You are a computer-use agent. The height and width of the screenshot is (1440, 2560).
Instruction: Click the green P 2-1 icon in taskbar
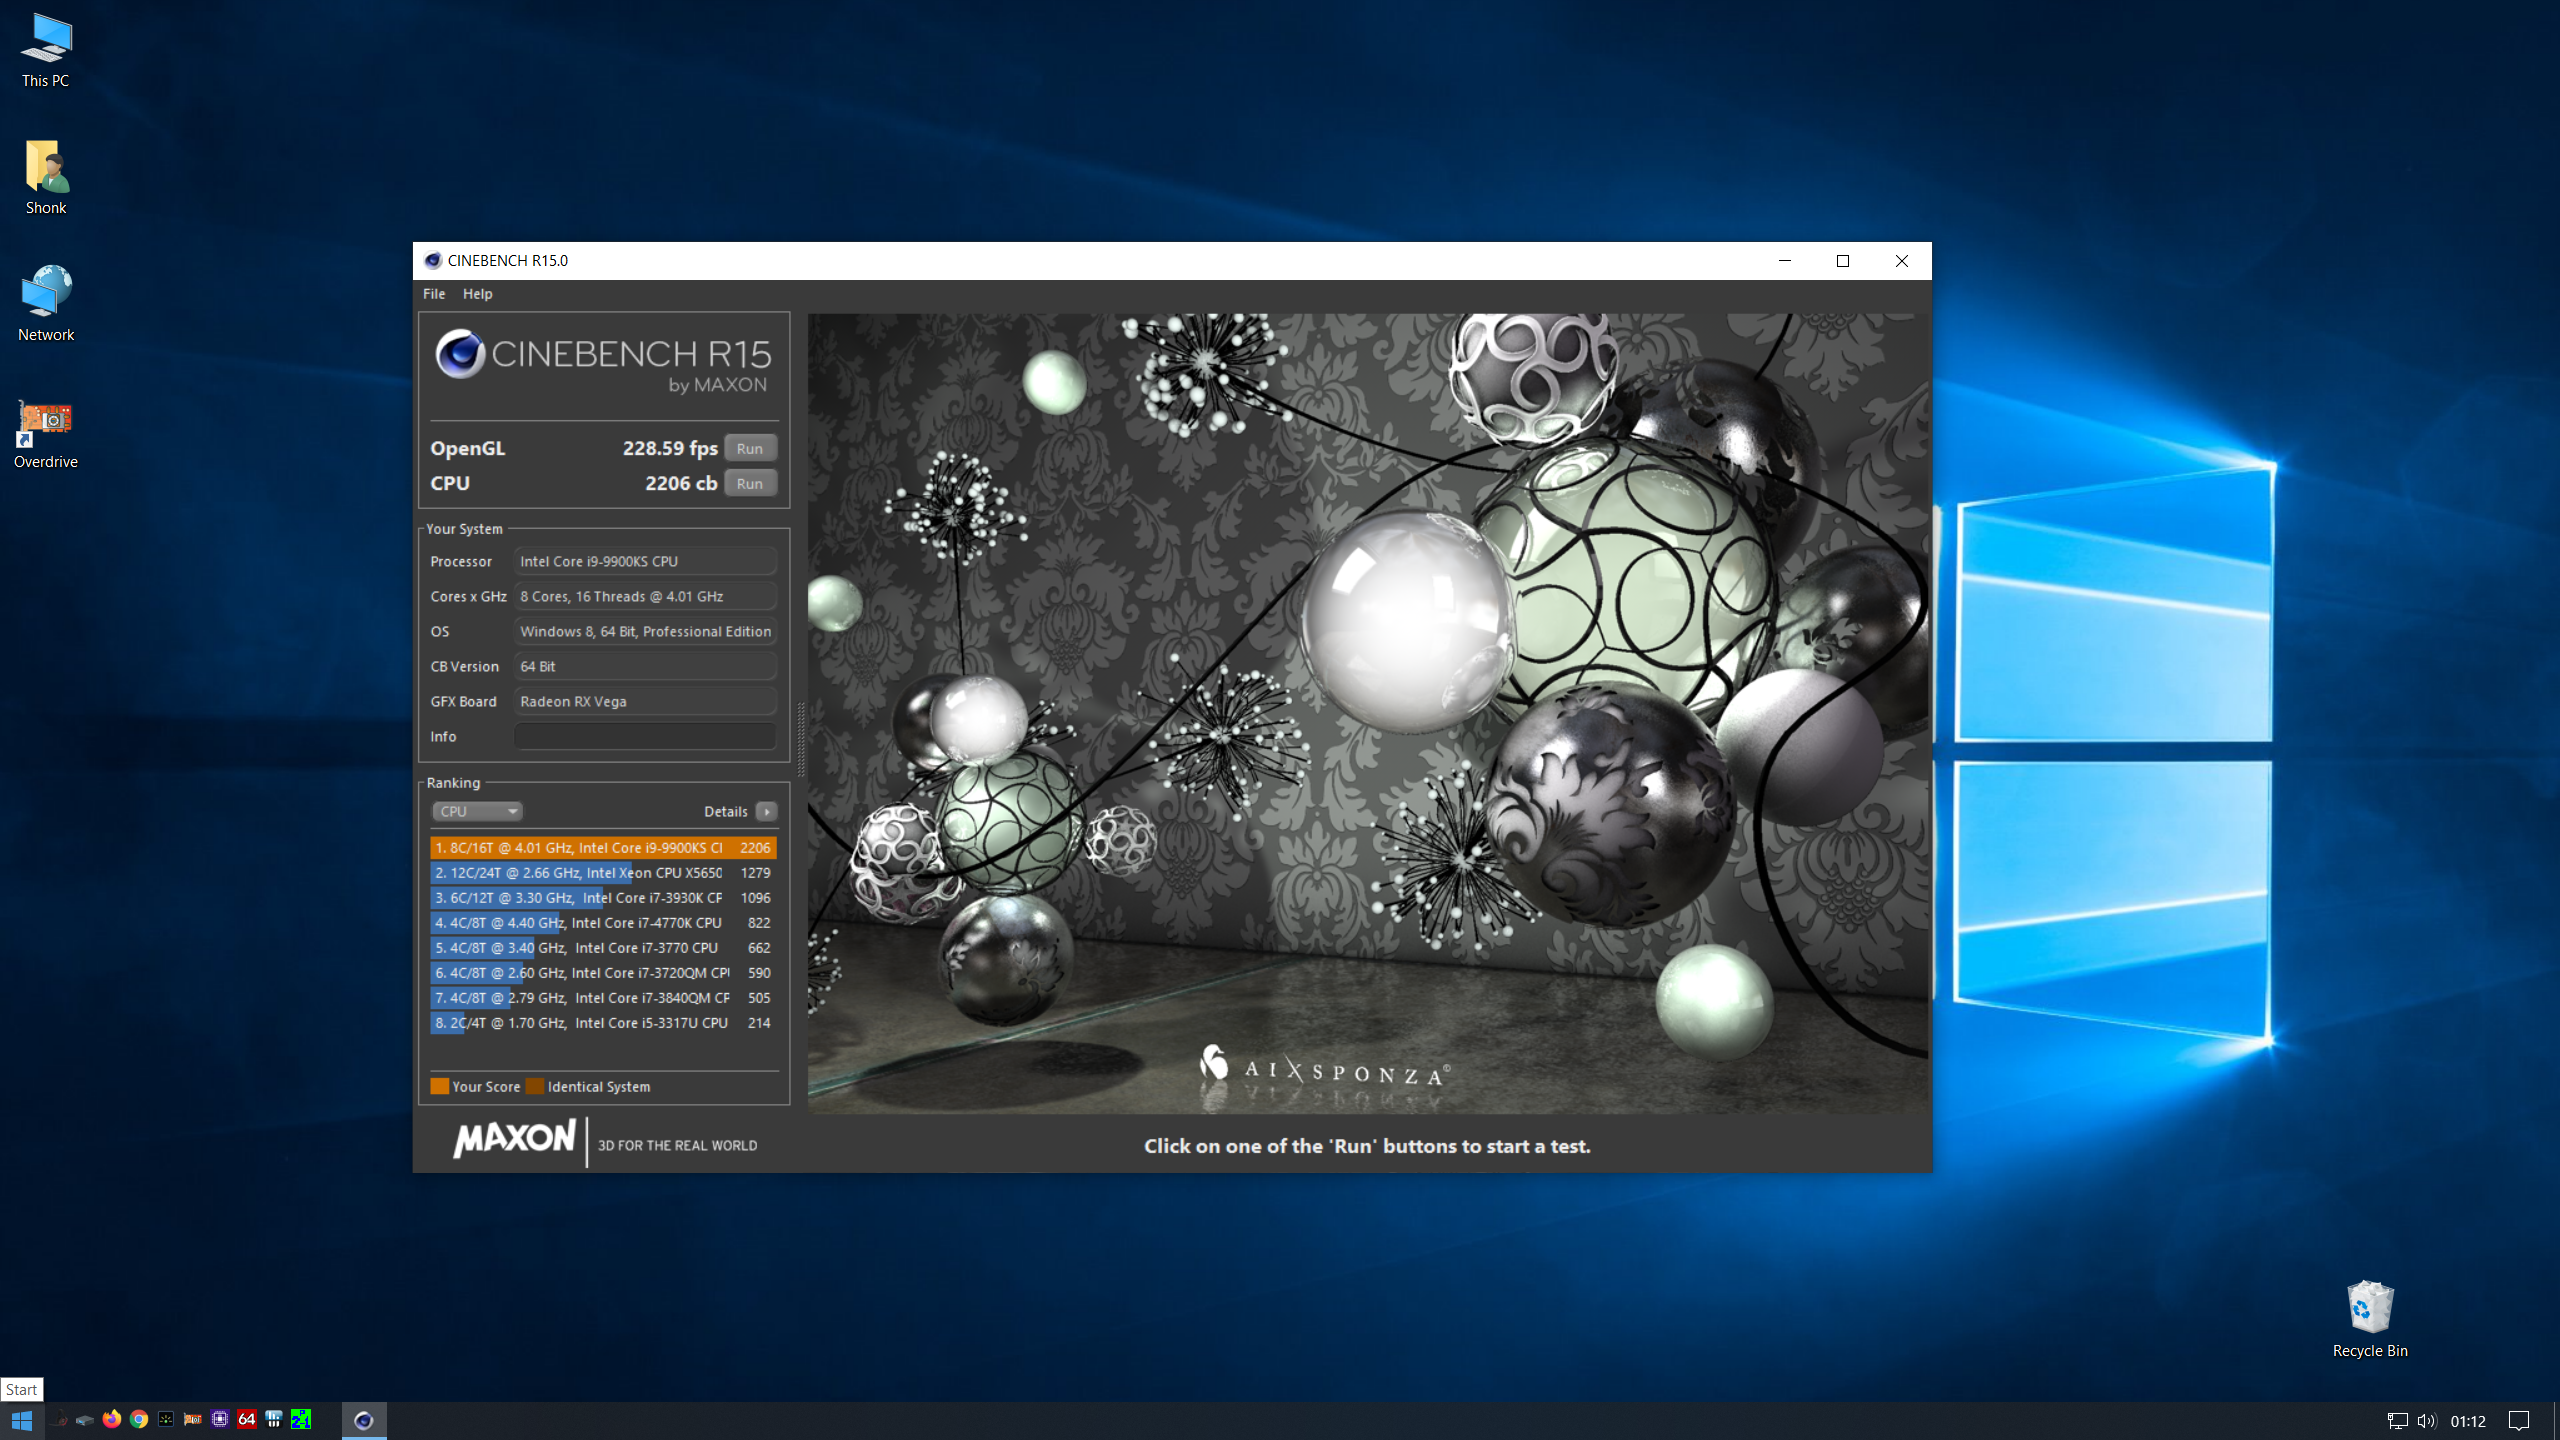point(301,1419)
